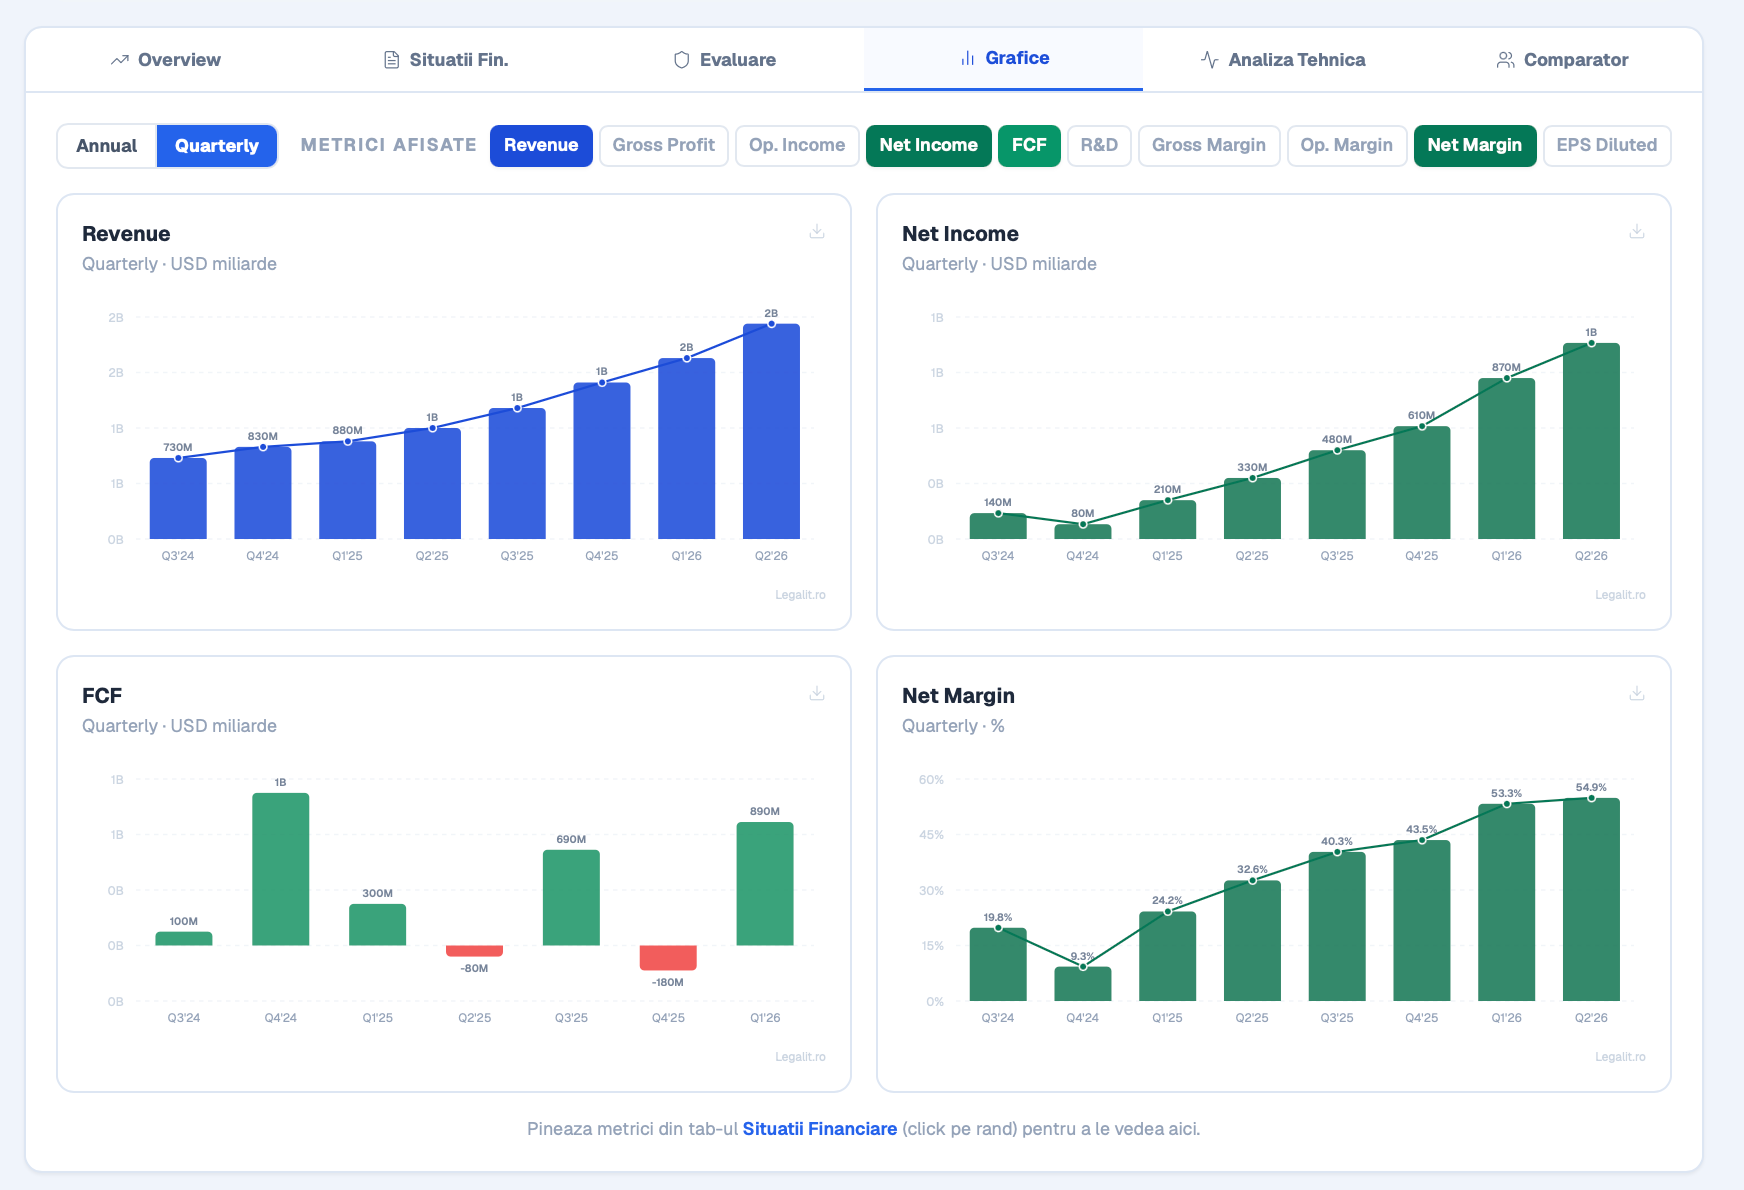The width and height of the screenshot is (1744, 1190).
Task: Download the Revenue chart
Action: click(817, 232)
